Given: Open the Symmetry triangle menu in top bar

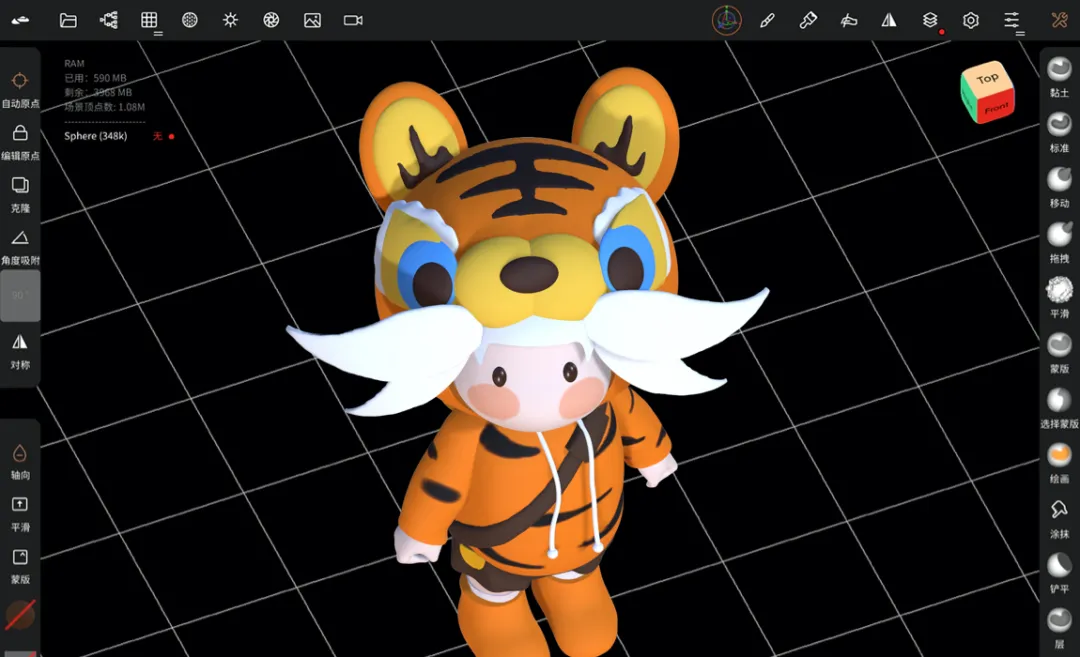Looking at the screenshot, I should (889, 21).
